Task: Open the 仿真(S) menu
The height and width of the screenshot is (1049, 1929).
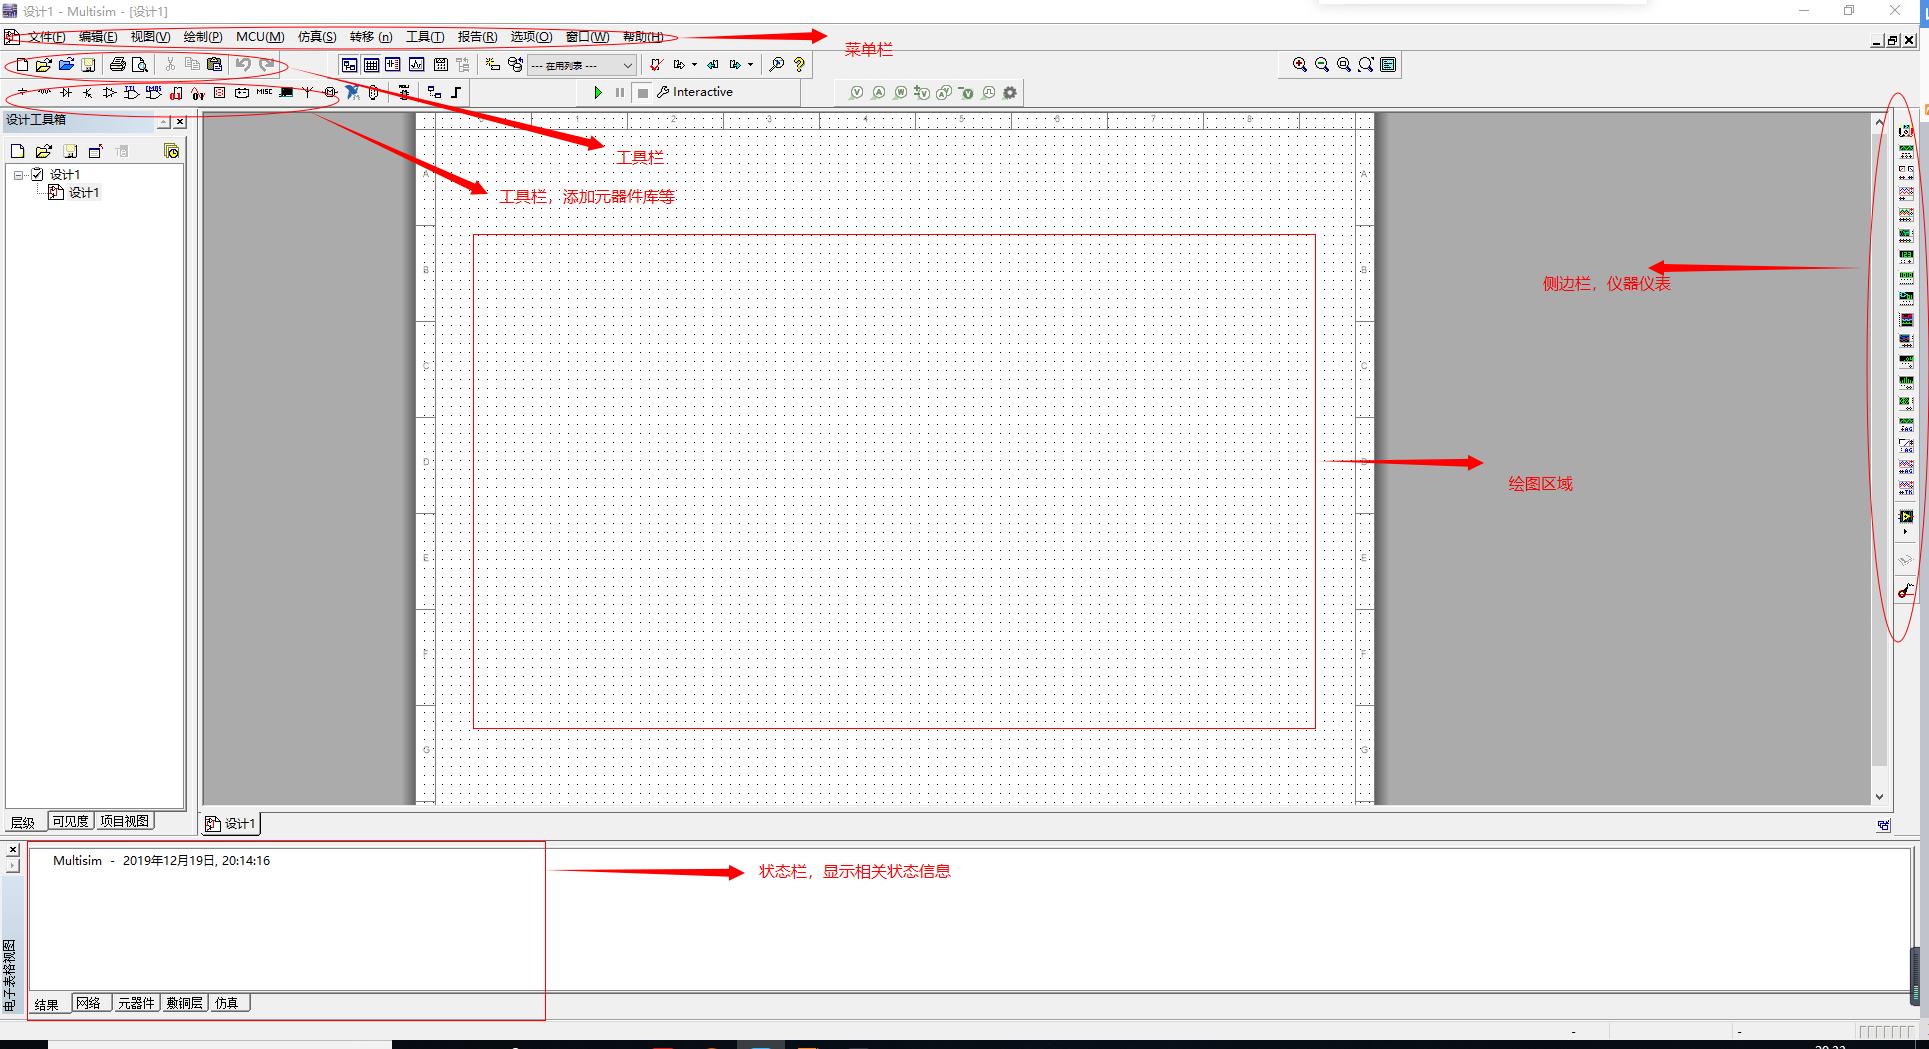Action: 315,37
